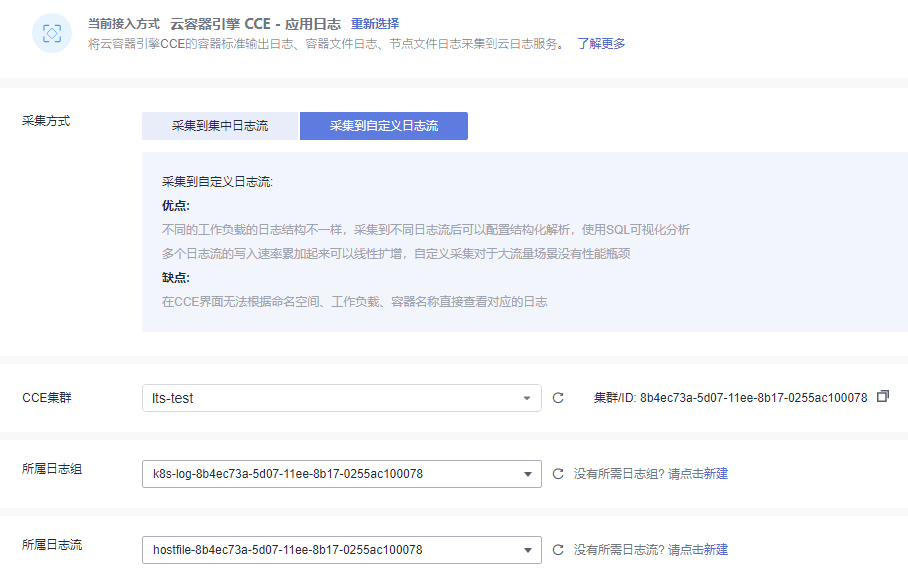Viewport: 908px width, 574px height.
Task: Expand the CCE集群 dropdown arrow
Action: point(527,398)
